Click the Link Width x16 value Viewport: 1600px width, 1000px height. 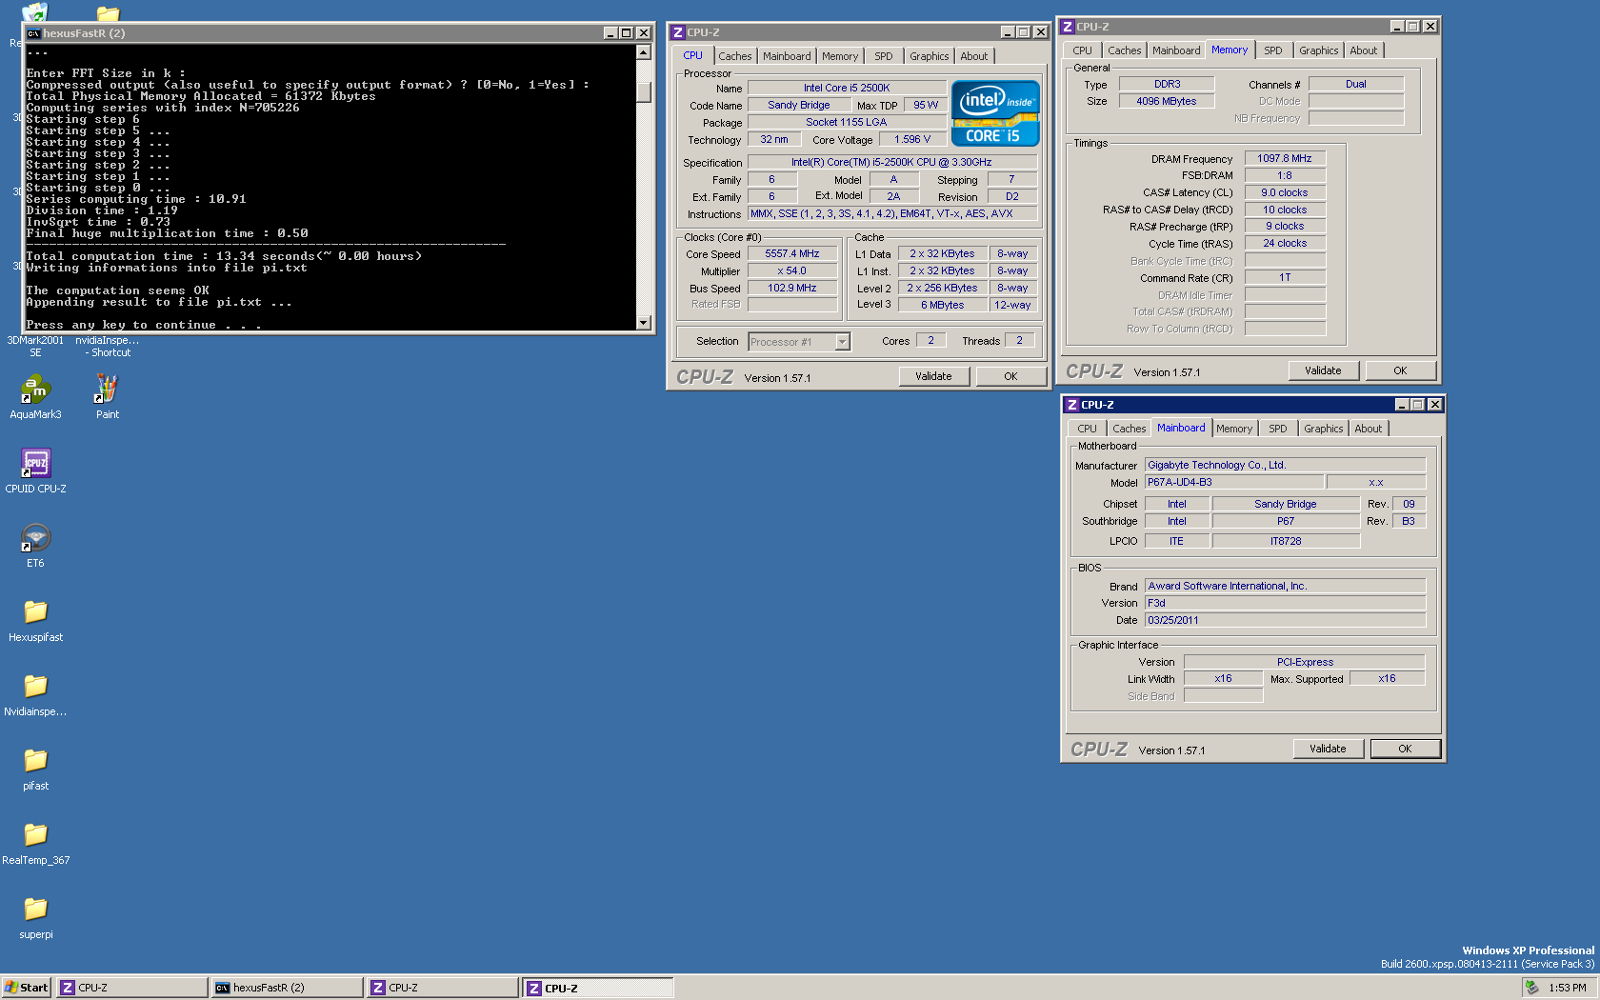tap(1223, 678)
